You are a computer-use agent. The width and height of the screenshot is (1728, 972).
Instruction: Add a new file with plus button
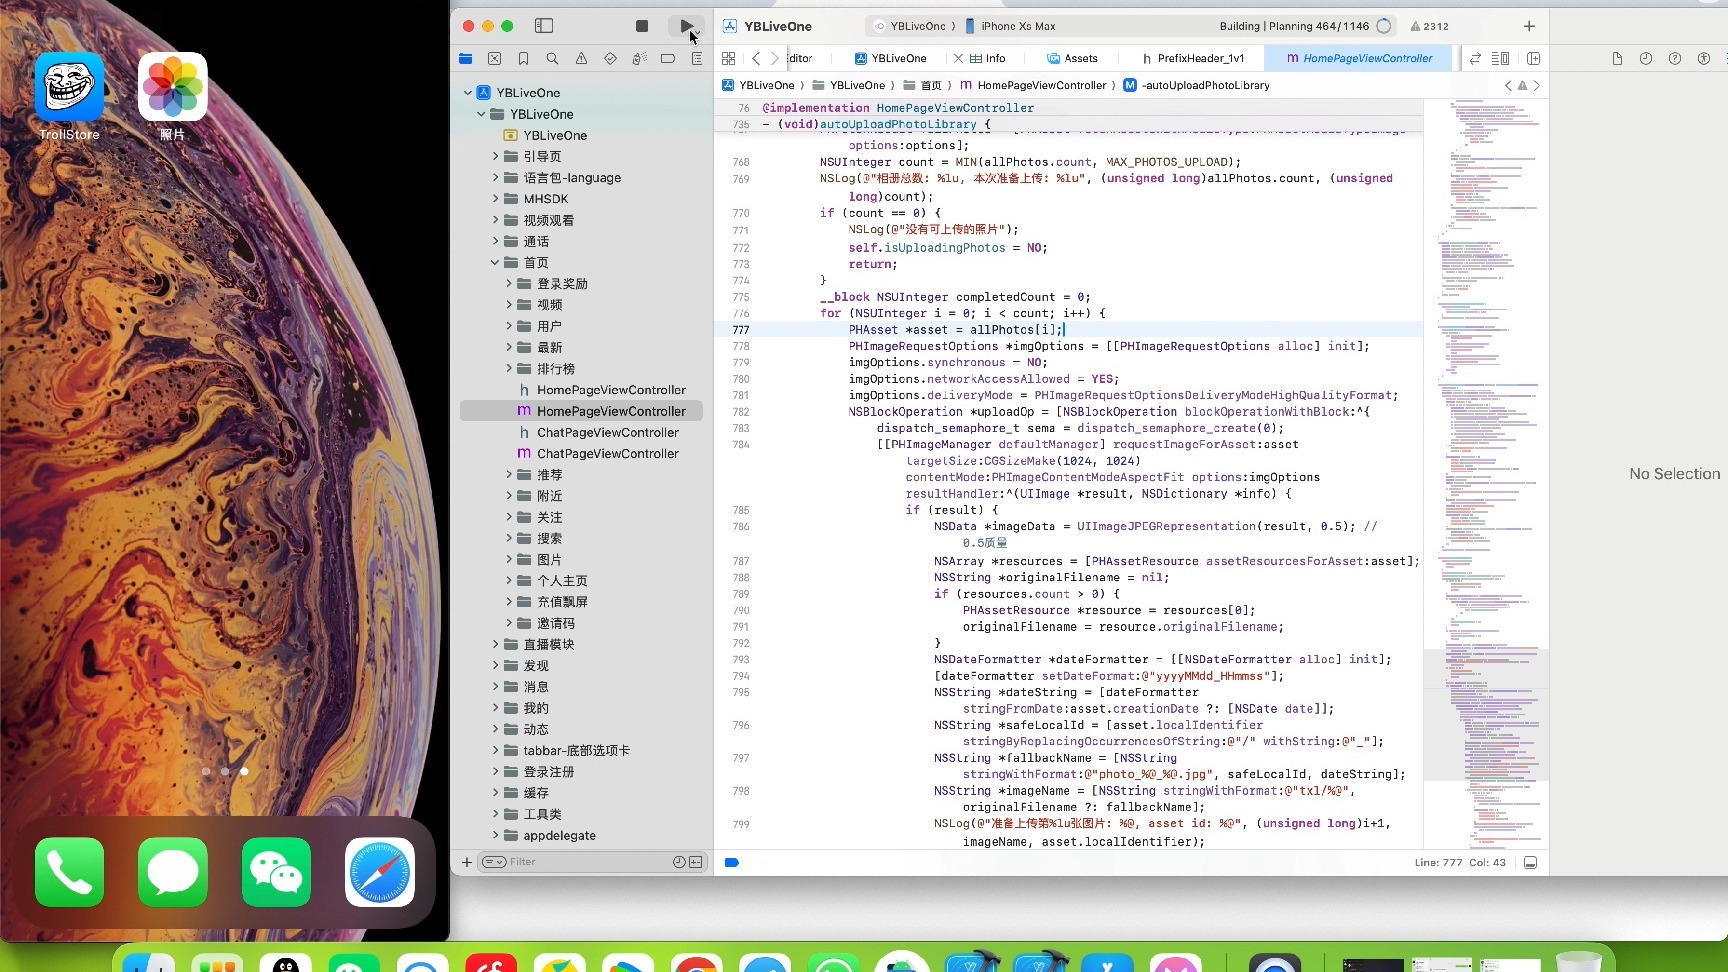pos(467,862)
